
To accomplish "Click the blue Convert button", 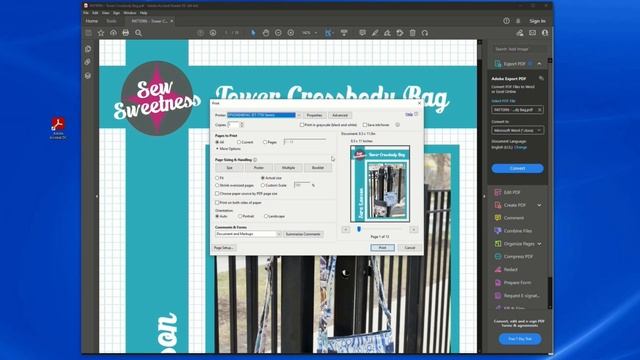I will [517, 168].
